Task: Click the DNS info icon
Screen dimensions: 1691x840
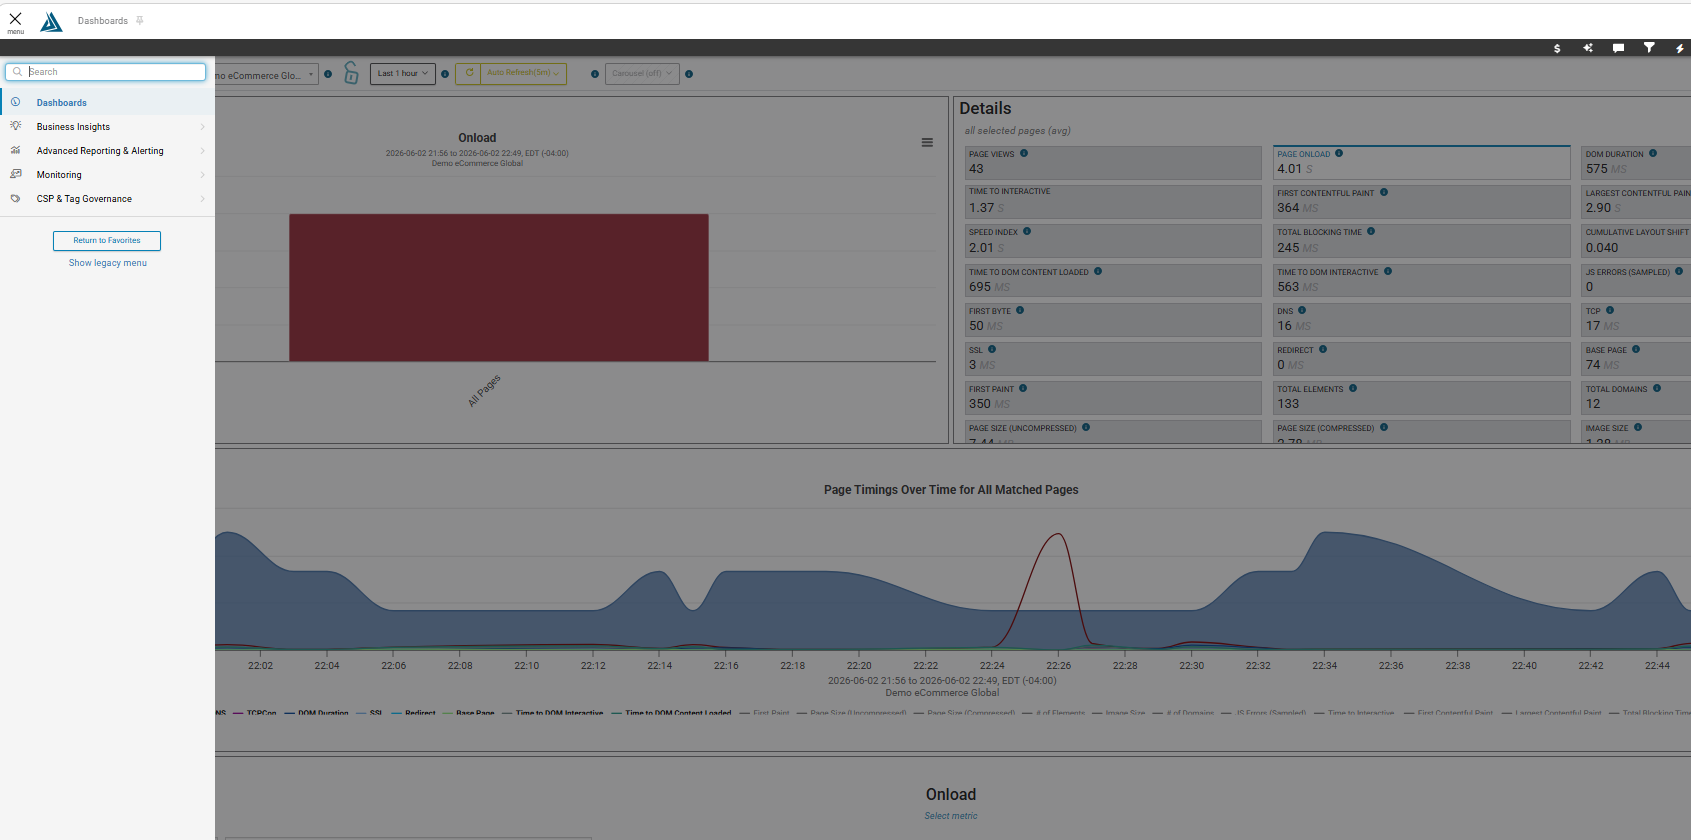Action: coord(1302,310)
